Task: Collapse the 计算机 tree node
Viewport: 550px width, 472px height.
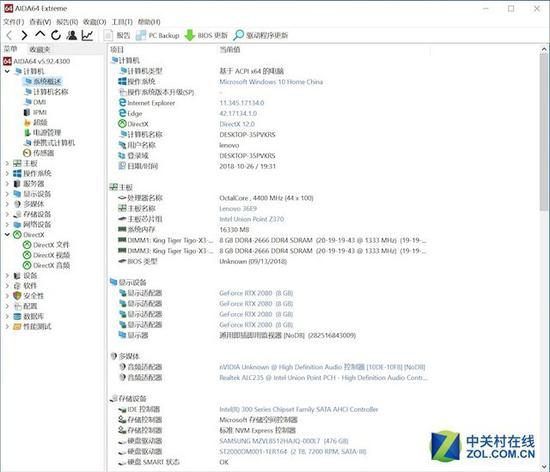Action: (x=7, y=71)
